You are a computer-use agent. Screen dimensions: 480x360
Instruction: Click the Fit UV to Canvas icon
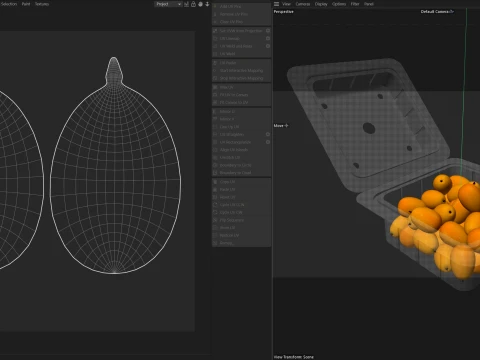point(215,95)
